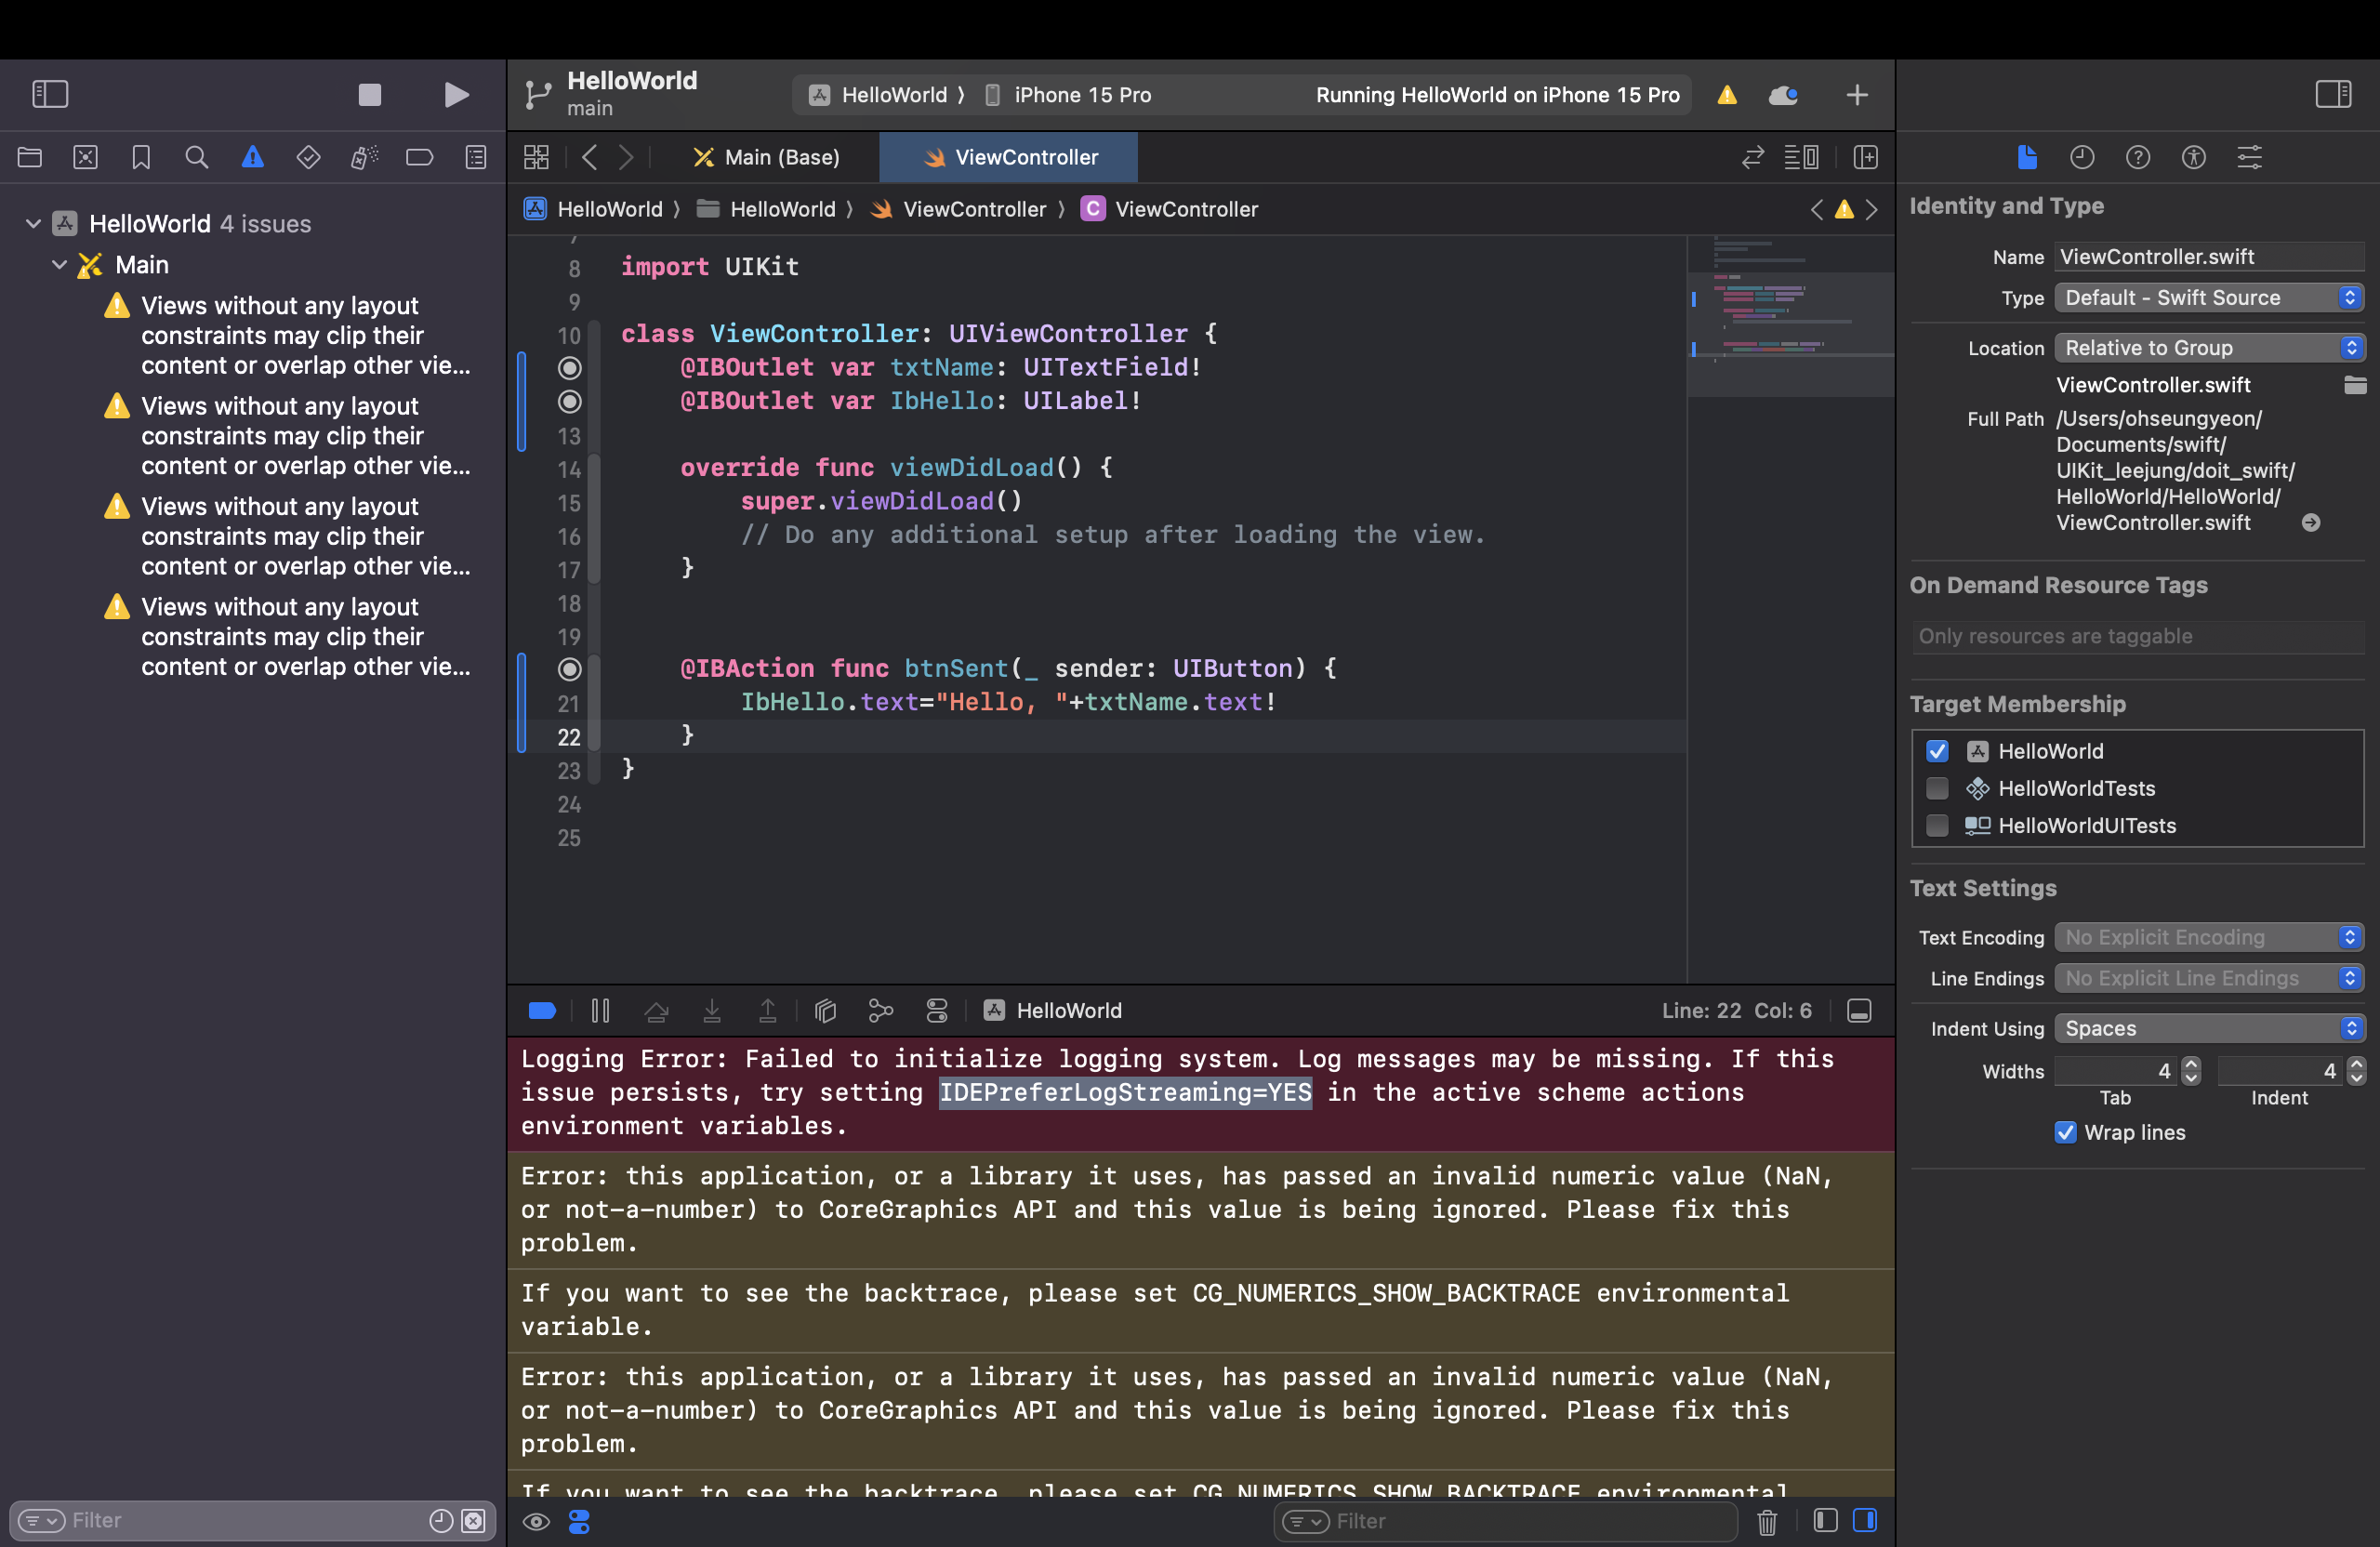Screen dimensions: 2380x1547
Task: Open the Type dropdown Default - Swift Source
Action: (2209, 297)
